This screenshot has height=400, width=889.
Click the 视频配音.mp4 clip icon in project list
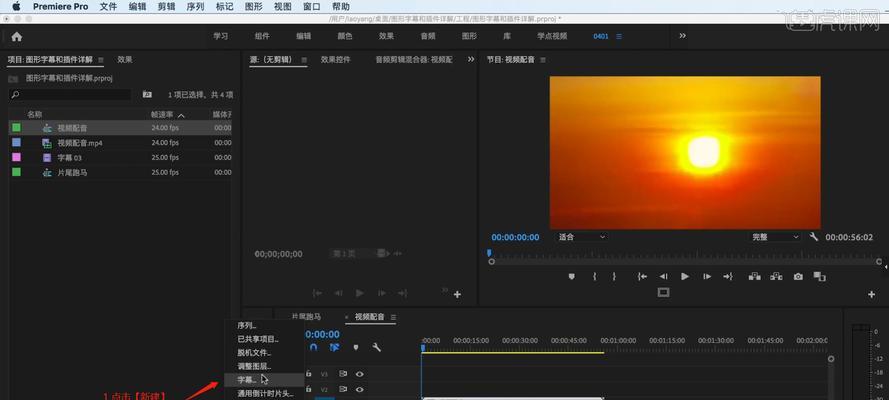click(x=48, y=143)
